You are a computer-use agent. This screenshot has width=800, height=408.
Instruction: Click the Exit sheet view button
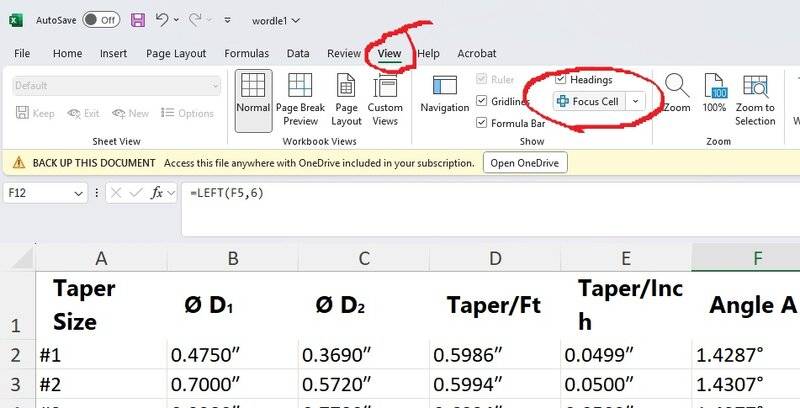click(x=84, y=113)
